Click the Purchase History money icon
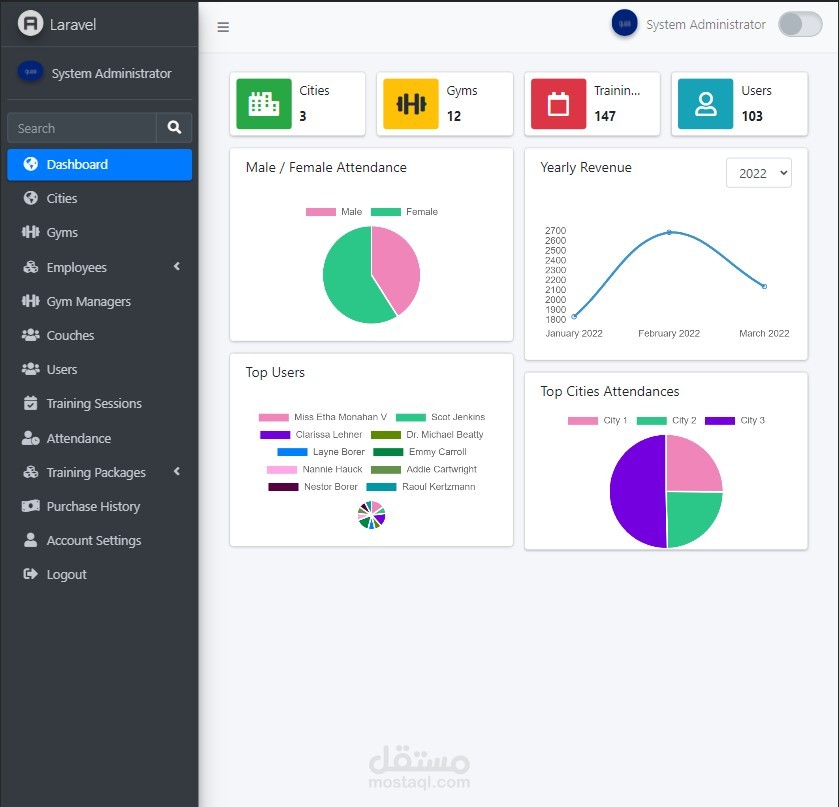The width and height of the screenshot is (839, 807). (30, 506)
